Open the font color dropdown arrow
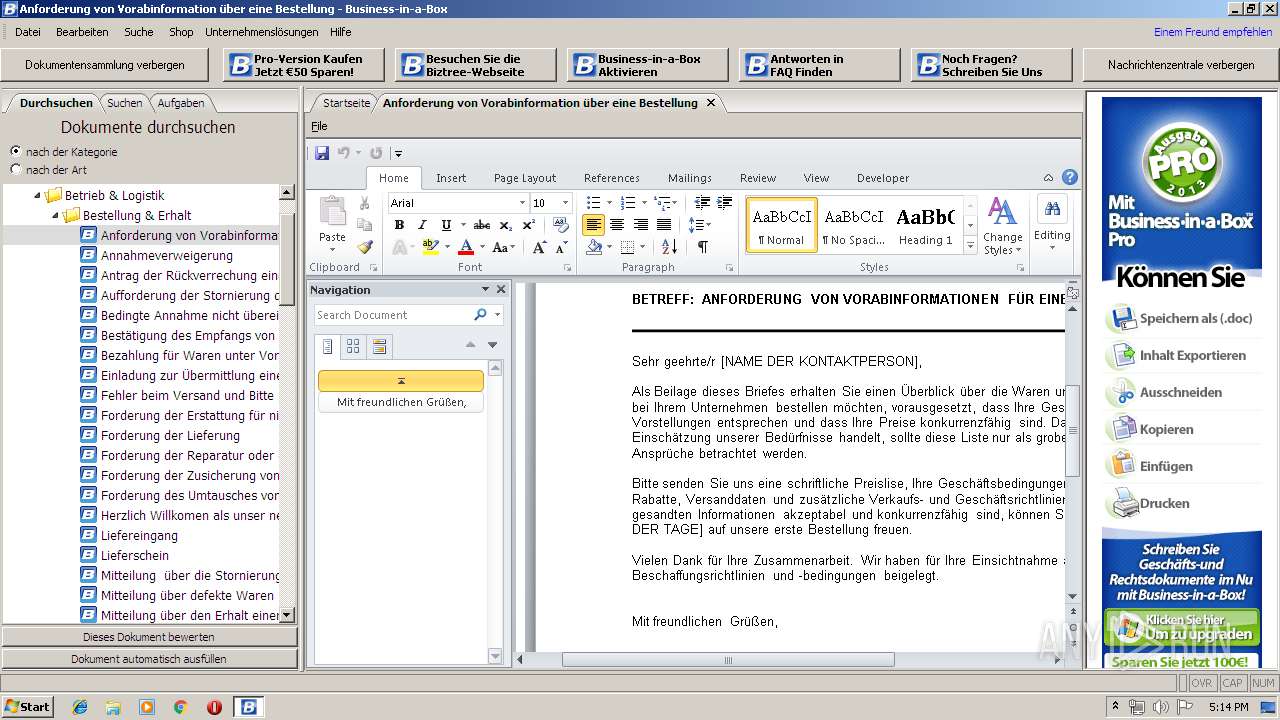The image size is (1280, 720). [x=482, y=247]
